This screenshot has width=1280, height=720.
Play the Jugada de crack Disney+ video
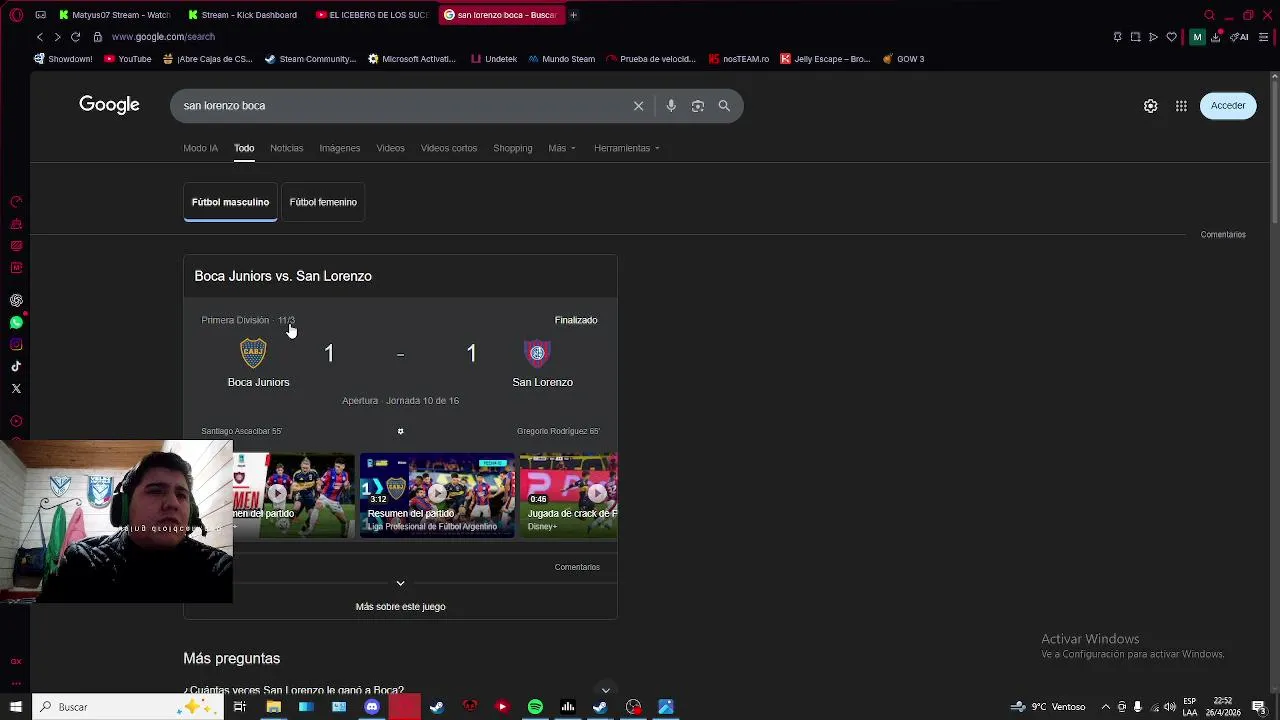point(568,495)
